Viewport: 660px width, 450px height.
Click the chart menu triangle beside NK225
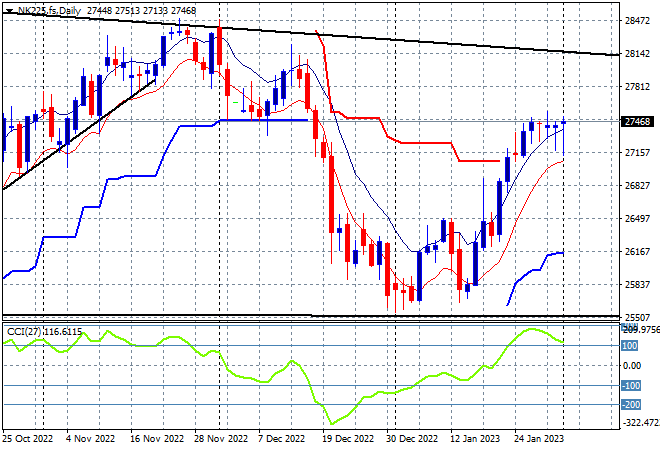point(9,11)
